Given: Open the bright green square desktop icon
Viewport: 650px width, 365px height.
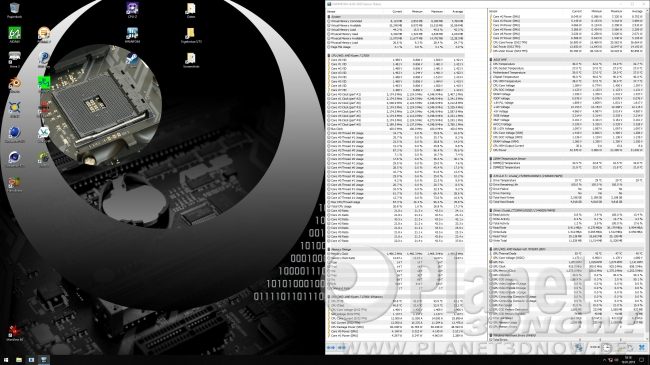Looking at the screenshot, I should click(44, 83).
